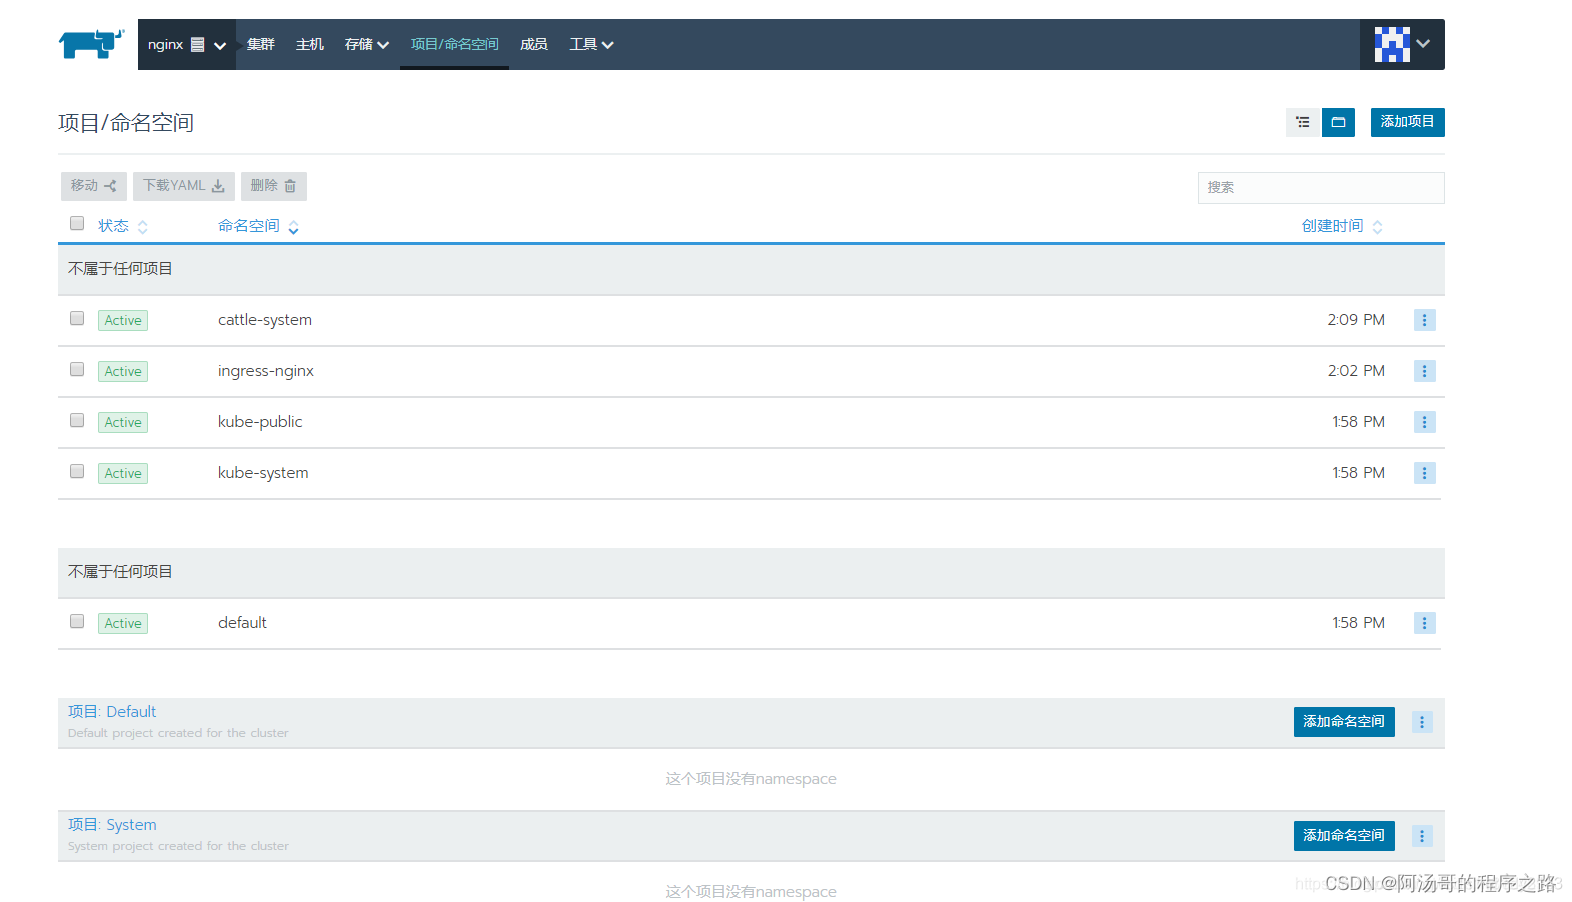The image size is (1572, 902).
Task: Open the user avatar menu
Action: (x=1402, y=44)
